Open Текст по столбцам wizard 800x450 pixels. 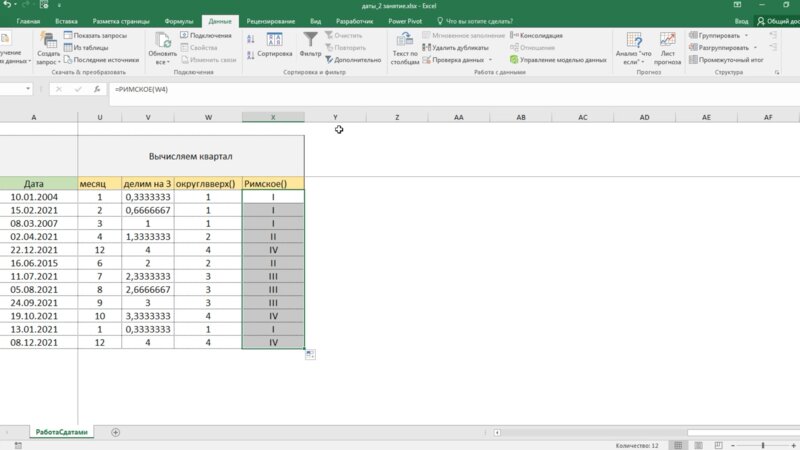tap(405, 48)
